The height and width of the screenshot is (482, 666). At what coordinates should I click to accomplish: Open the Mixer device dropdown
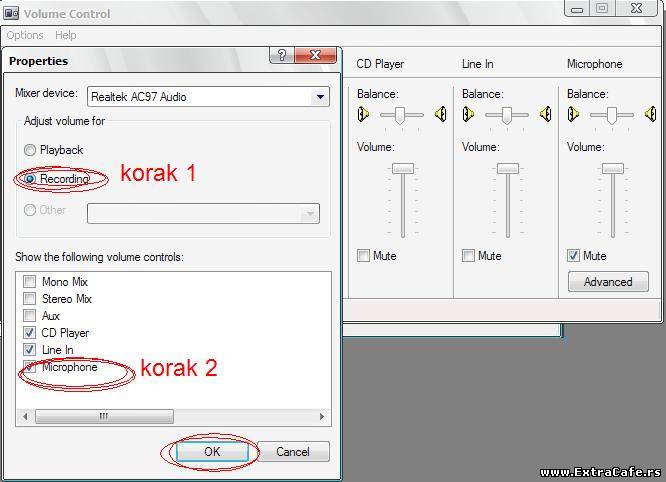point(320,97)
